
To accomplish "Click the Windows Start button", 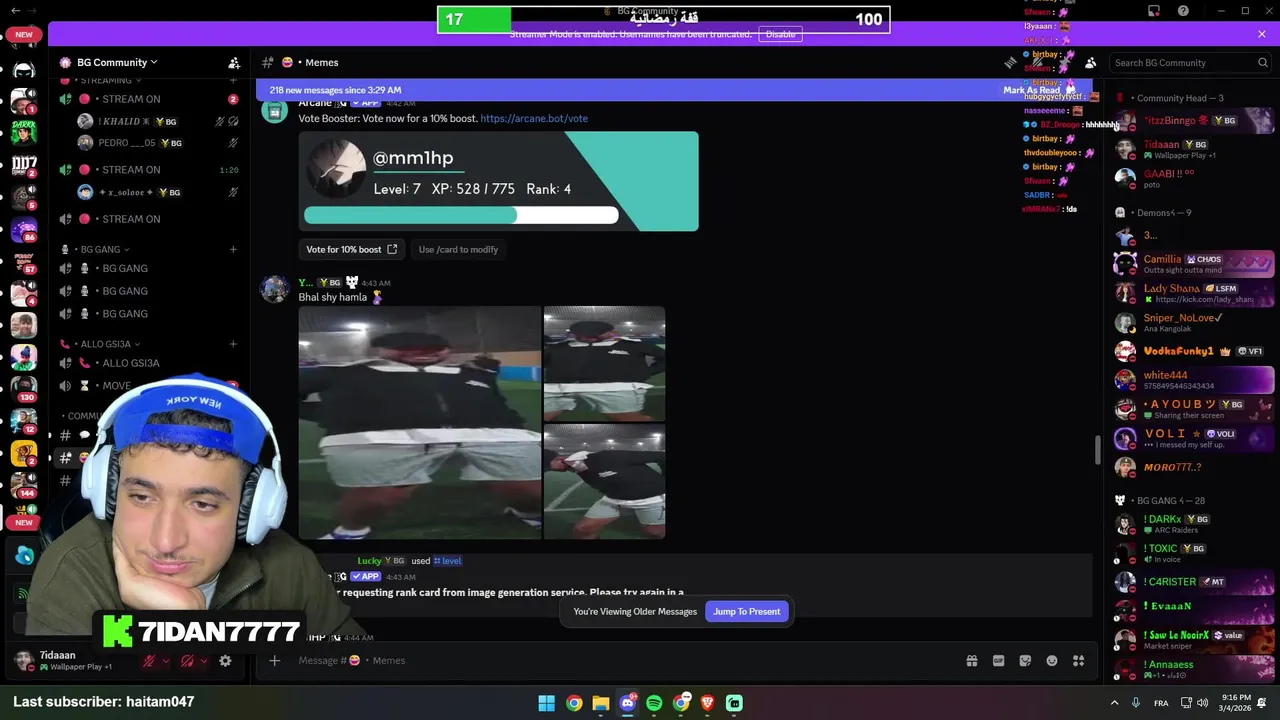I will click(x=546, y=703).
